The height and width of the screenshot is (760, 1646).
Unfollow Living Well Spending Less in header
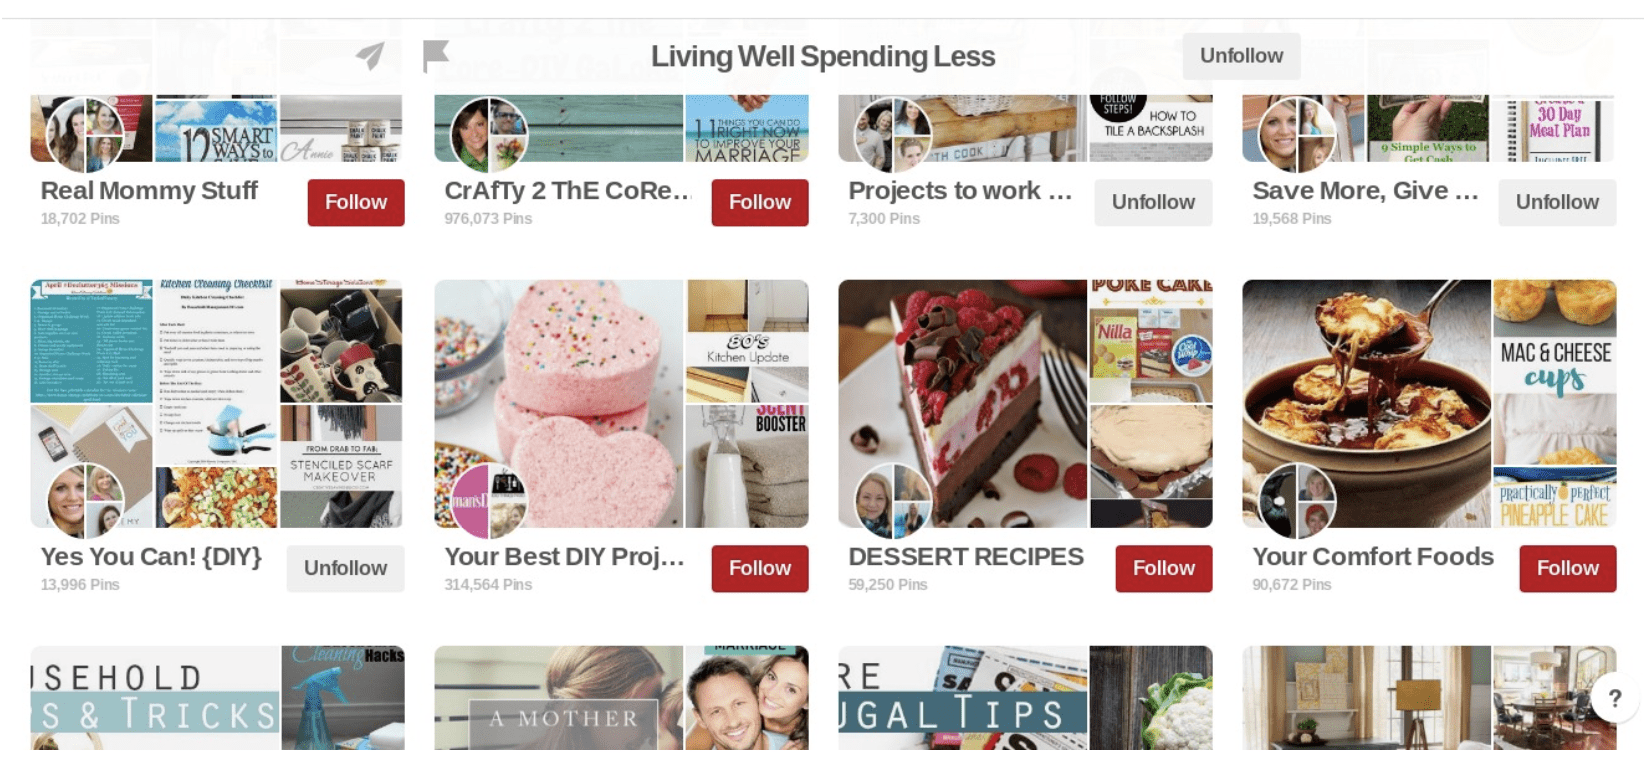(x=1241, y=56)
